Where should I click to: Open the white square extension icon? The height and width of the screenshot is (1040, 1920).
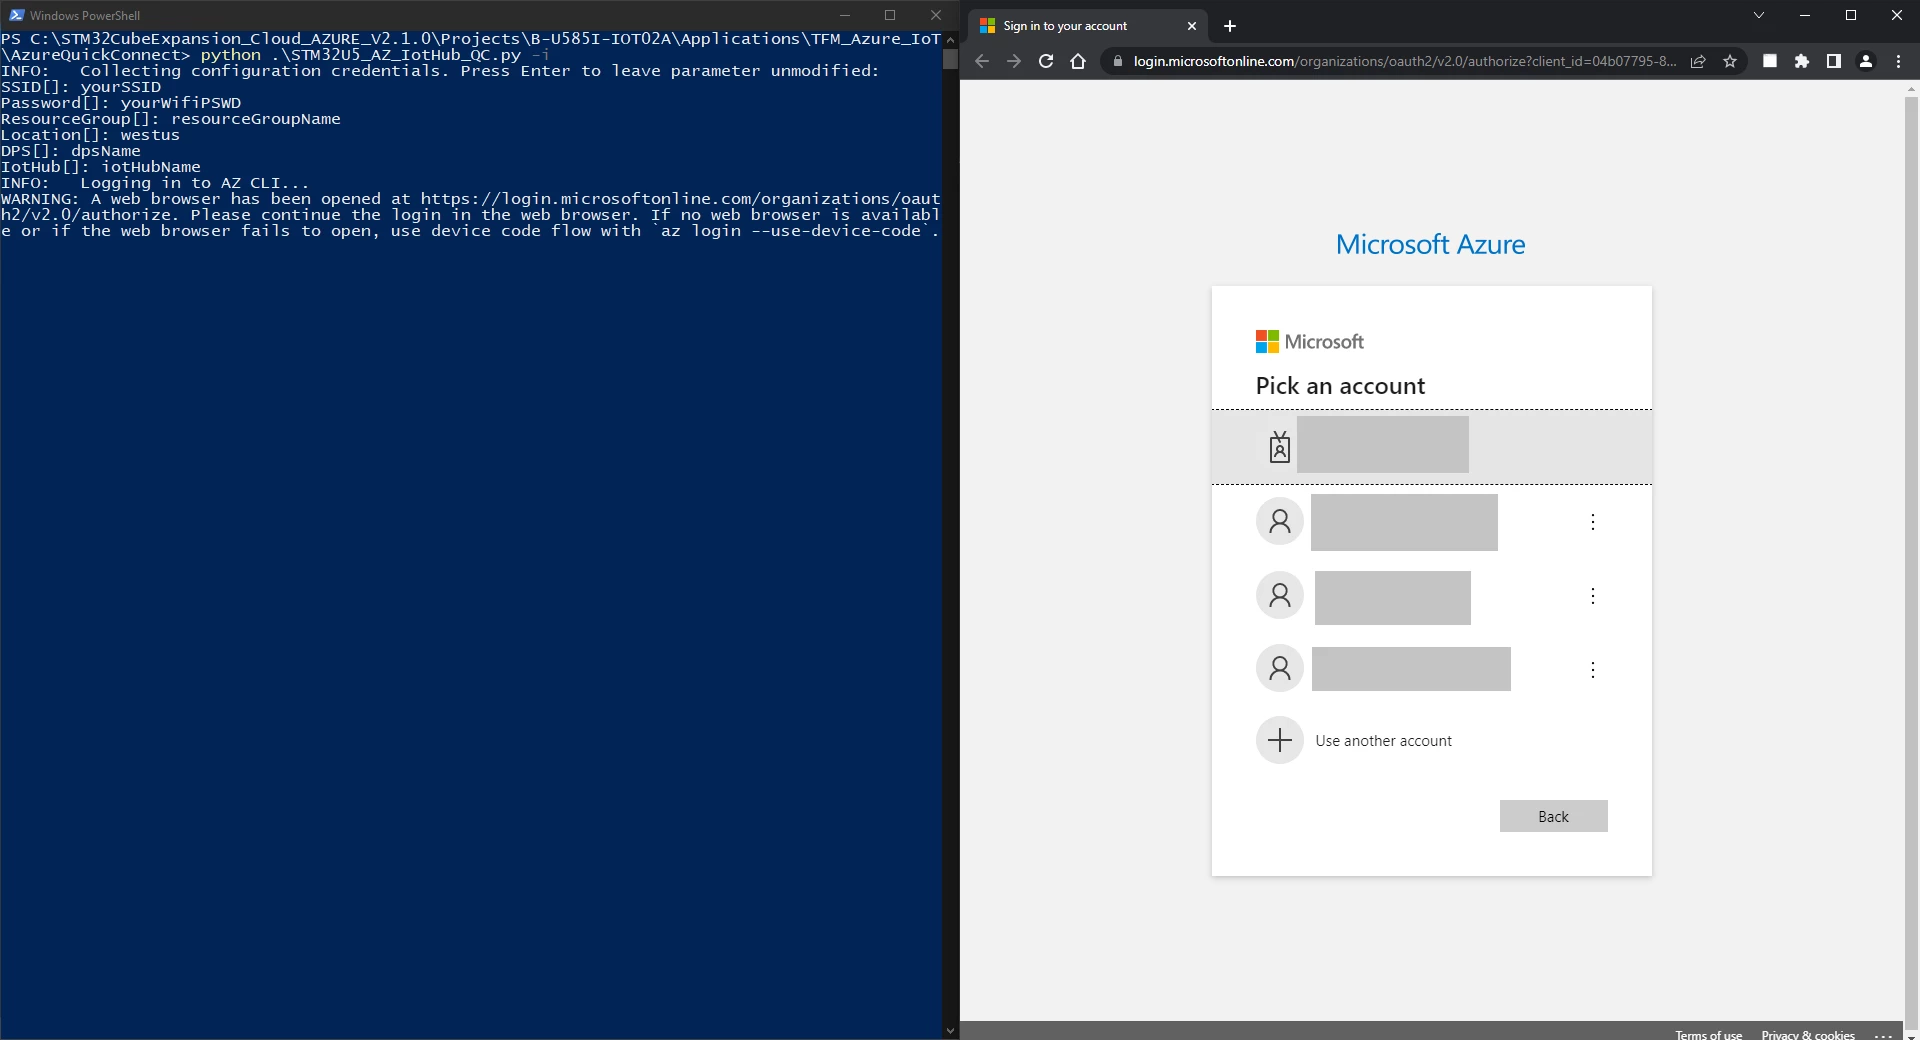pos(1770,61)
